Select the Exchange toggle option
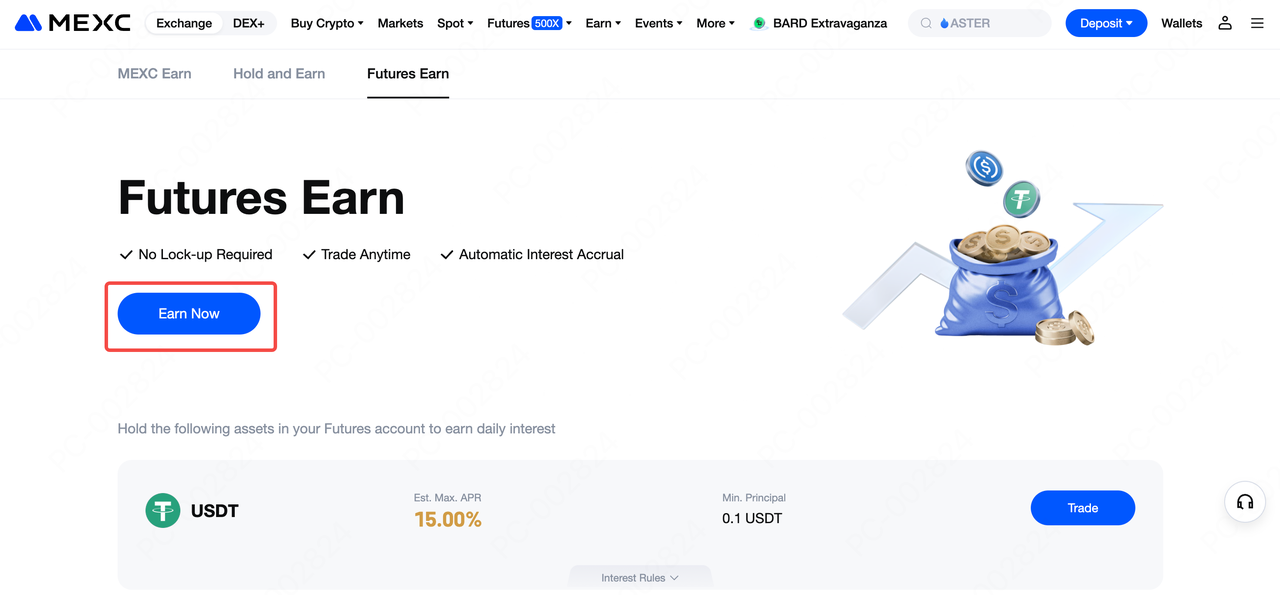This screenshot has width=1280, height=595. click(184, 23)
